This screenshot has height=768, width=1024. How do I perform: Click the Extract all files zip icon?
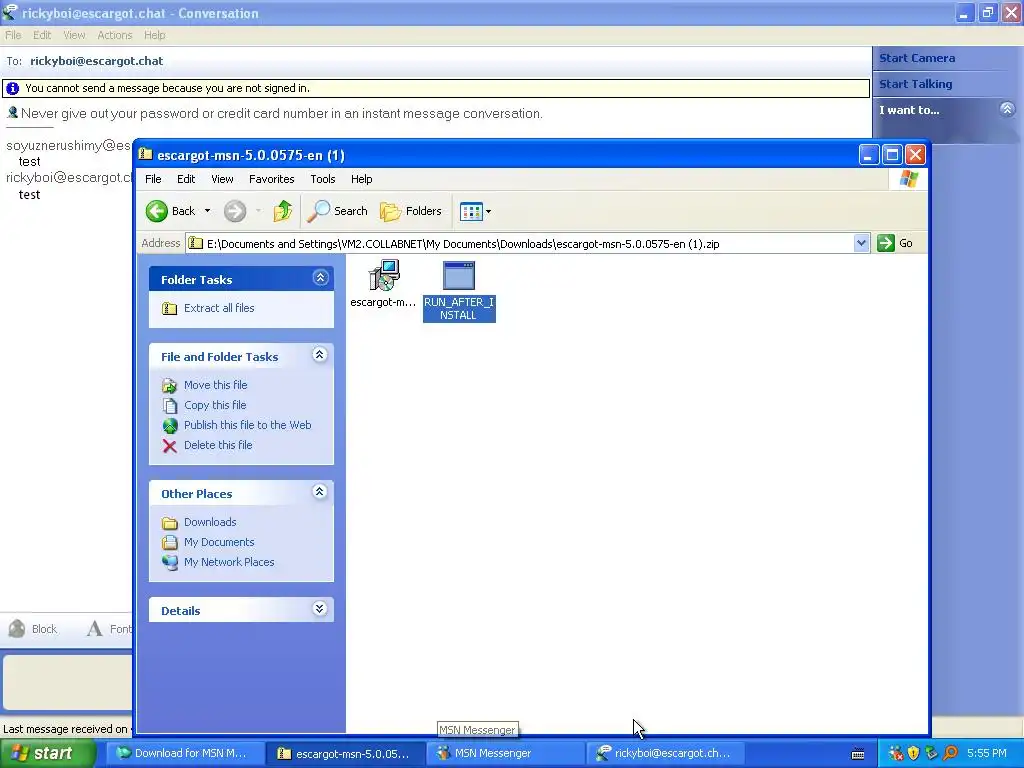point(170,308)
